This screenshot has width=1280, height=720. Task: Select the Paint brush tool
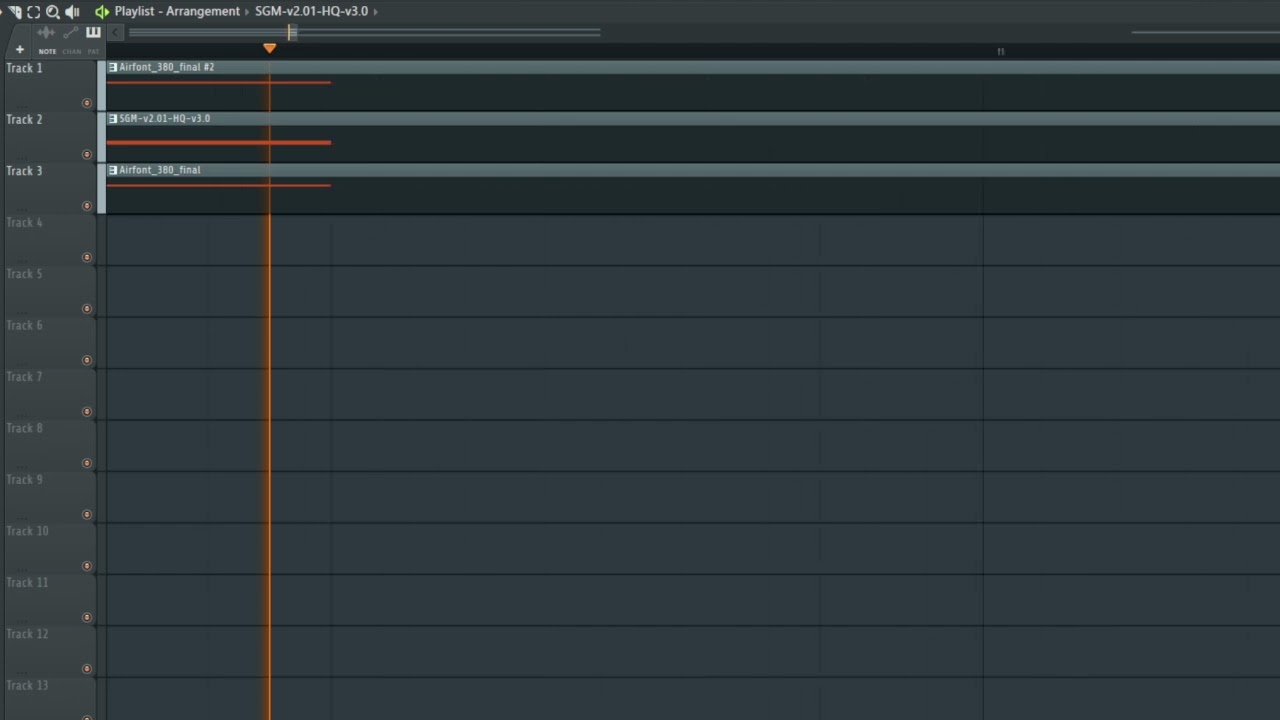(14, 11)
